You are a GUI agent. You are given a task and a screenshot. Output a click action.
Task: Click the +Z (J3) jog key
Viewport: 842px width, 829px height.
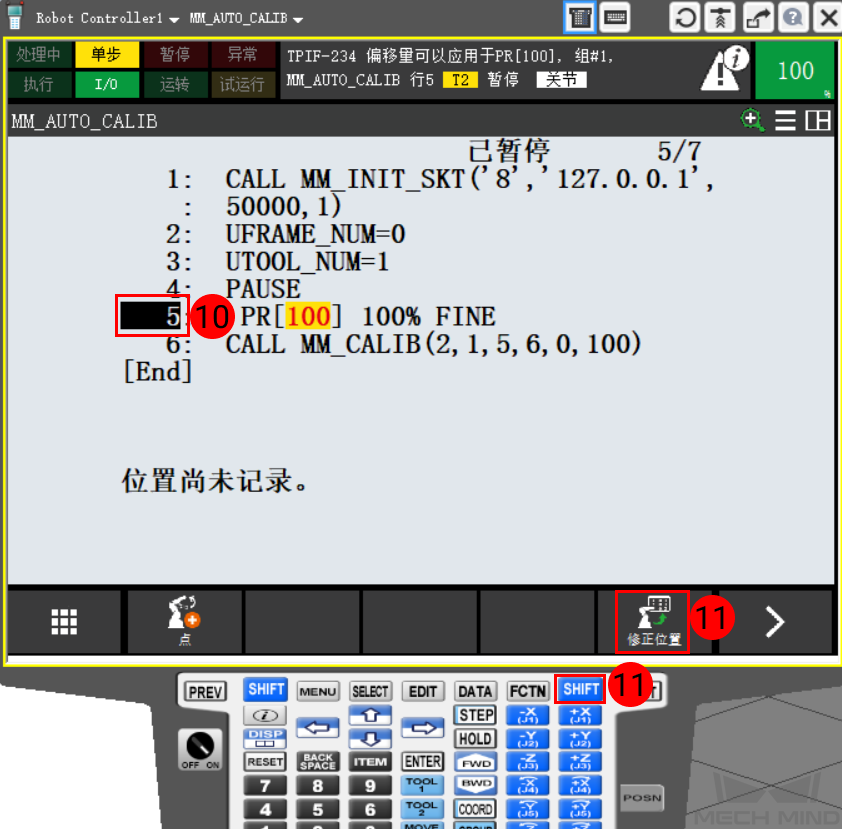pos(580,762)
